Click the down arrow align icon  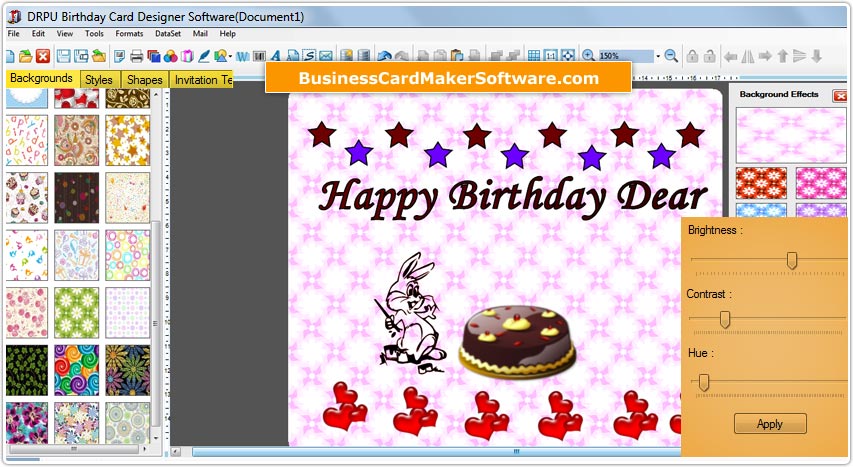pyautogui.click(x=817, y=56)
